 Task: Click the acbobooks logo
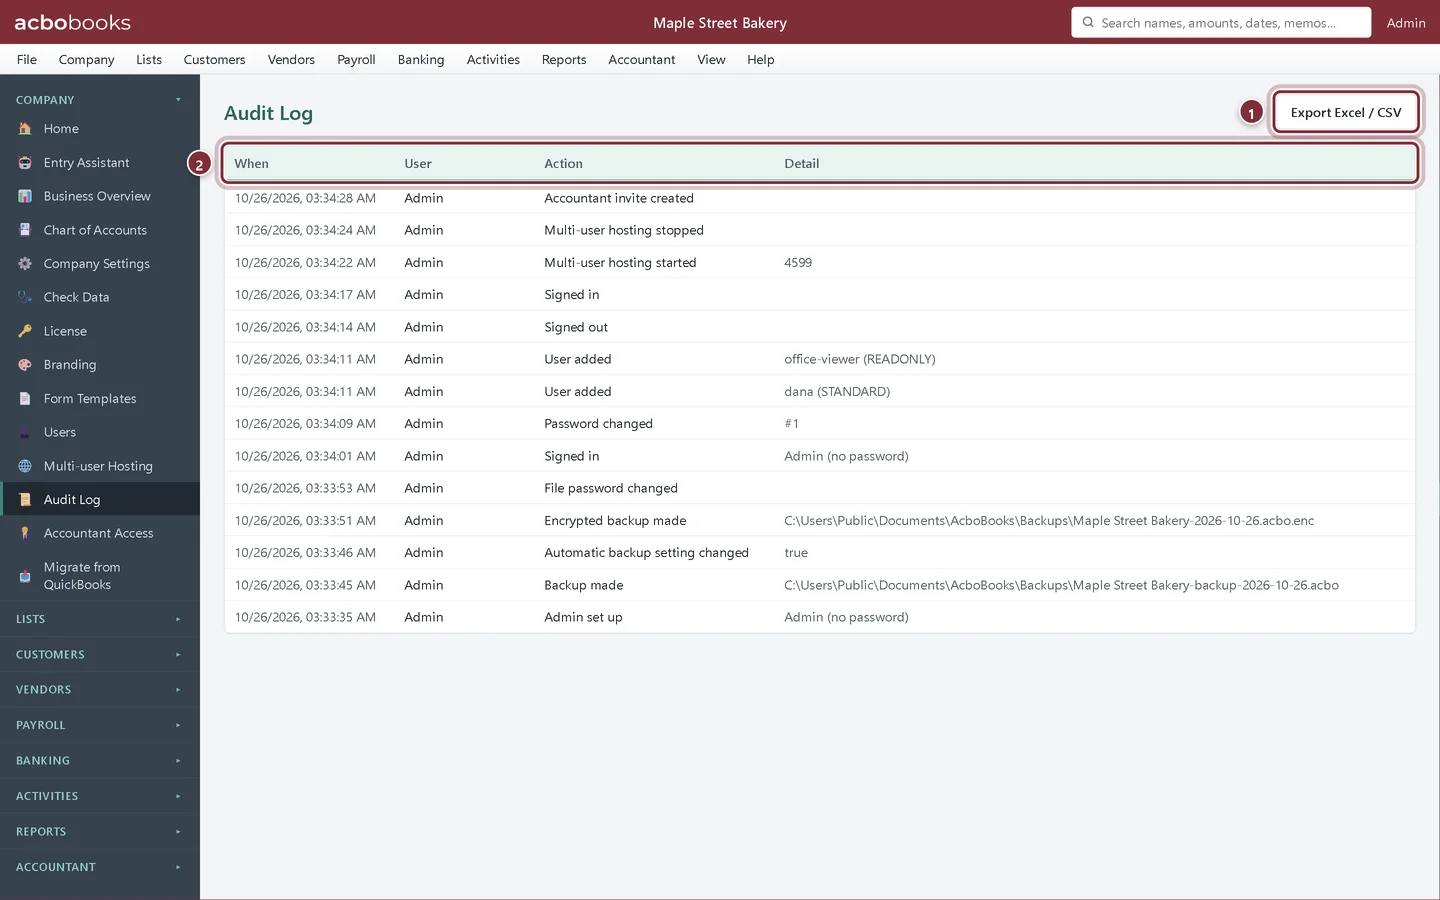72,22
